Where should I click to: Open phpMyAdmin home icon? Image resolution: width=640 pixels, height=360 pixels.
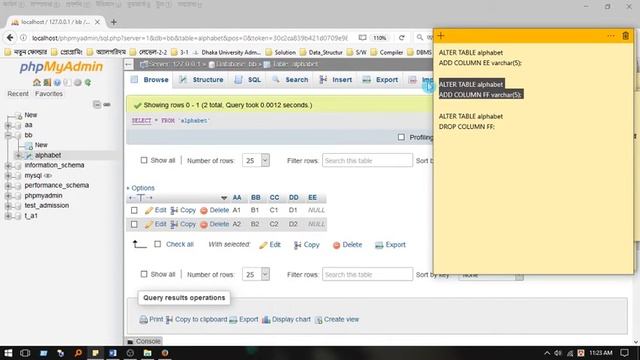coord(37,82)
